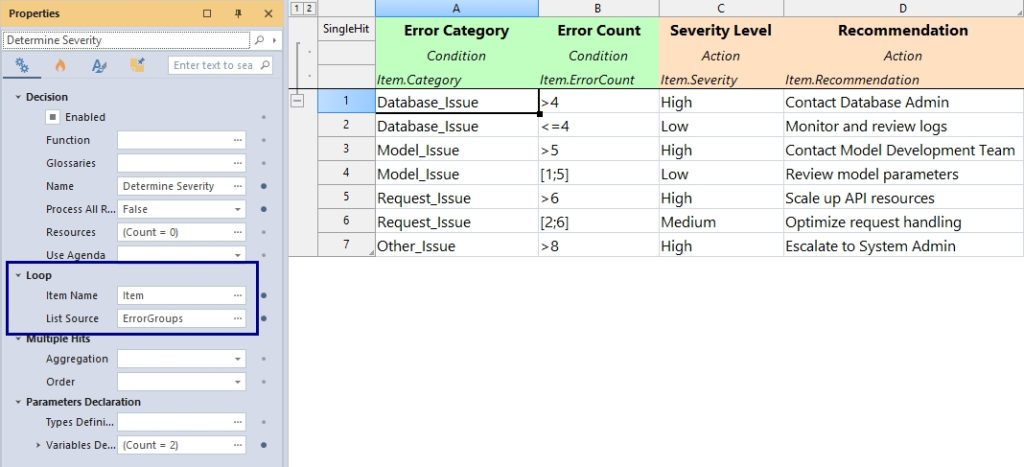This screenshot has width=1024, height=467.
Task: Open the flame icon properties tab
Action: coord(60,65)
